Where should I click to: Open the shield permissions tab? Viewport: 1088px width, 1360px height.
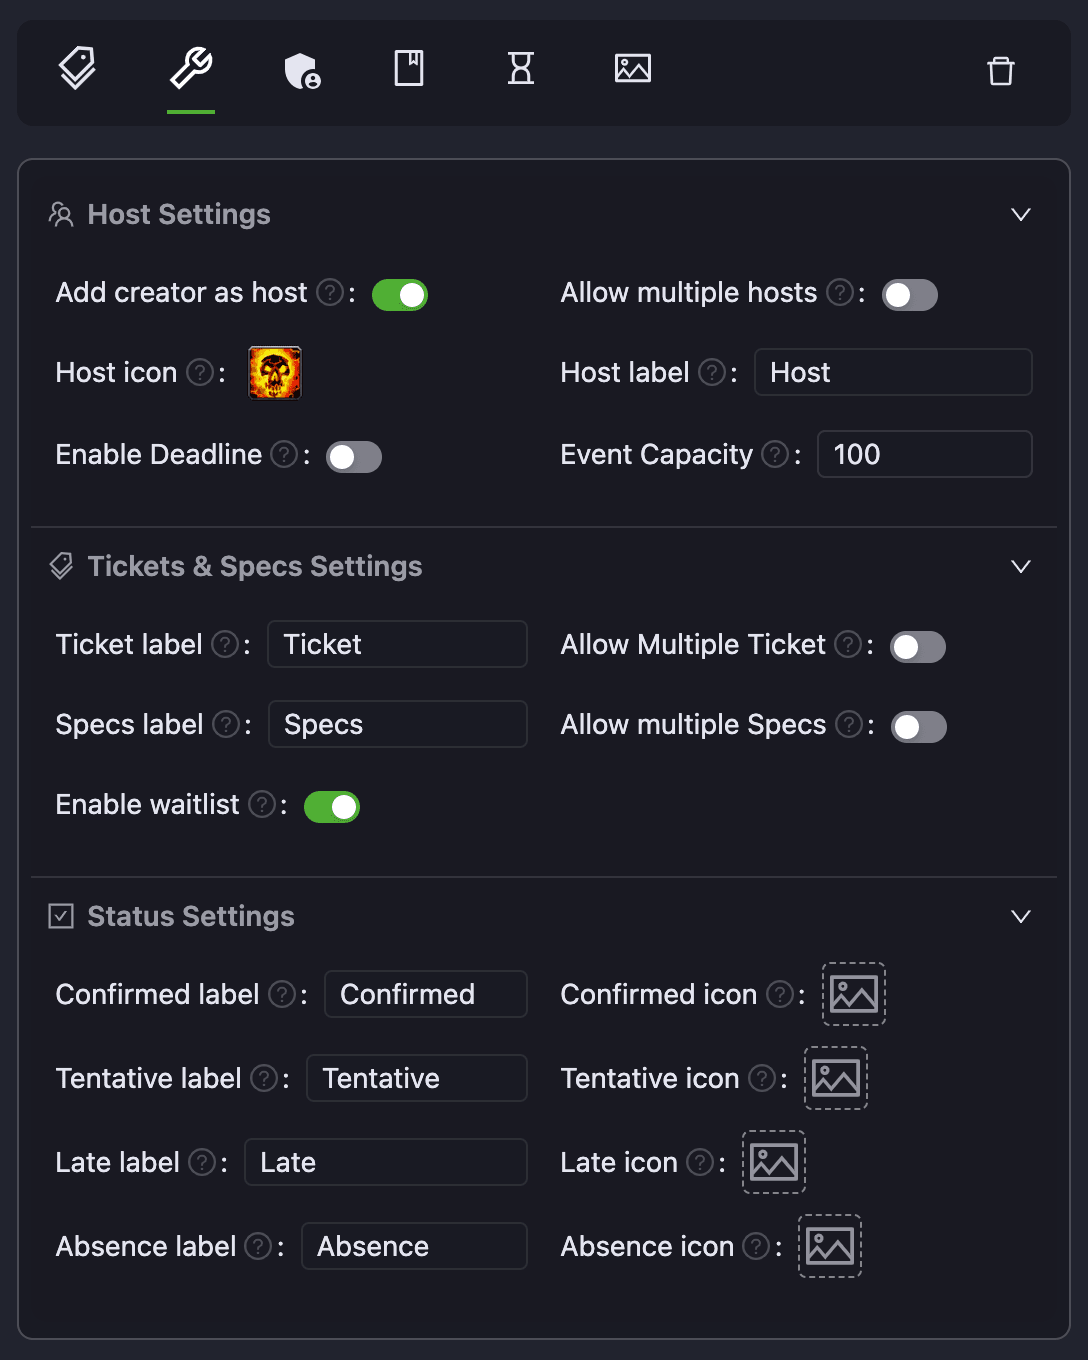[303, 68]
